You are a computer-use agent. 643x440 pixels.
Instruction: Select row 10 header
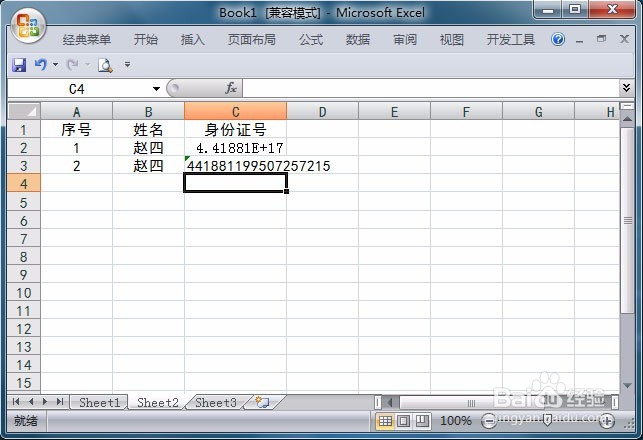pyautogui.click(x=24, y=292)
